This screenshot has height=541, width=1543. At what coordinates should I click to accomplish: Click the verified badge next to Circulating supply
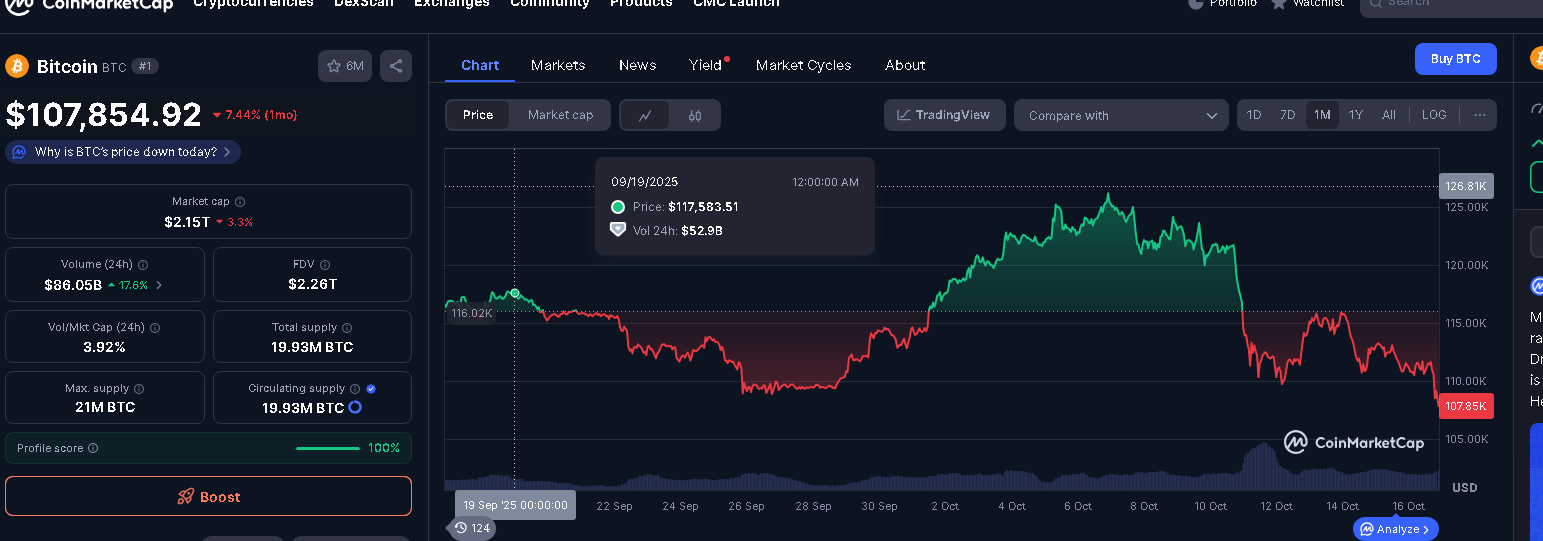pos(371,389)
